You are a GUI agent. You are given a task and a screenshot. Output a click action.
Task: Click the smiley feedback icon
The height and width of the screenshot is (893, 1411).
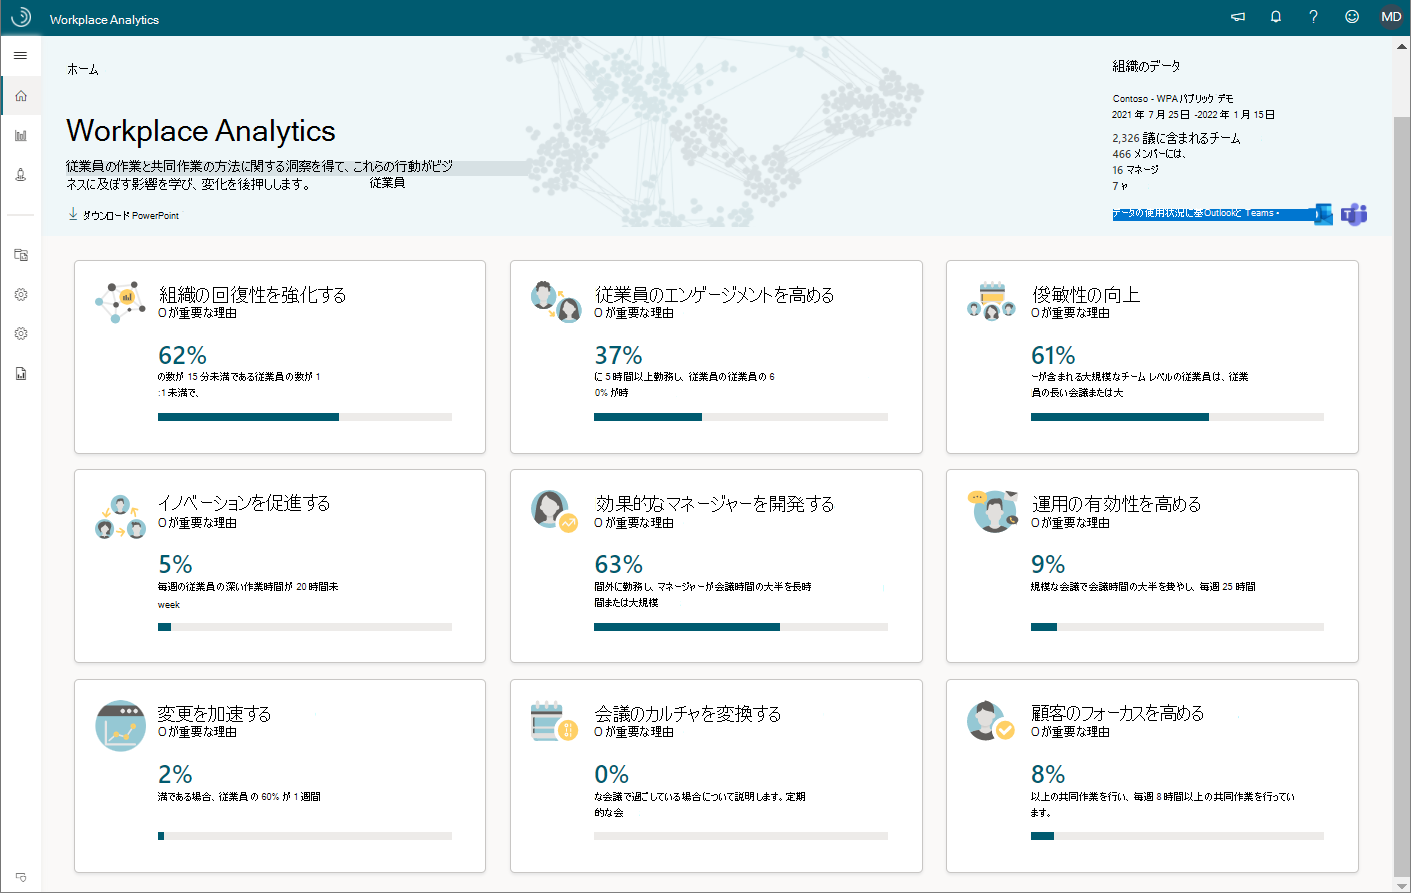click(1352, 17)
